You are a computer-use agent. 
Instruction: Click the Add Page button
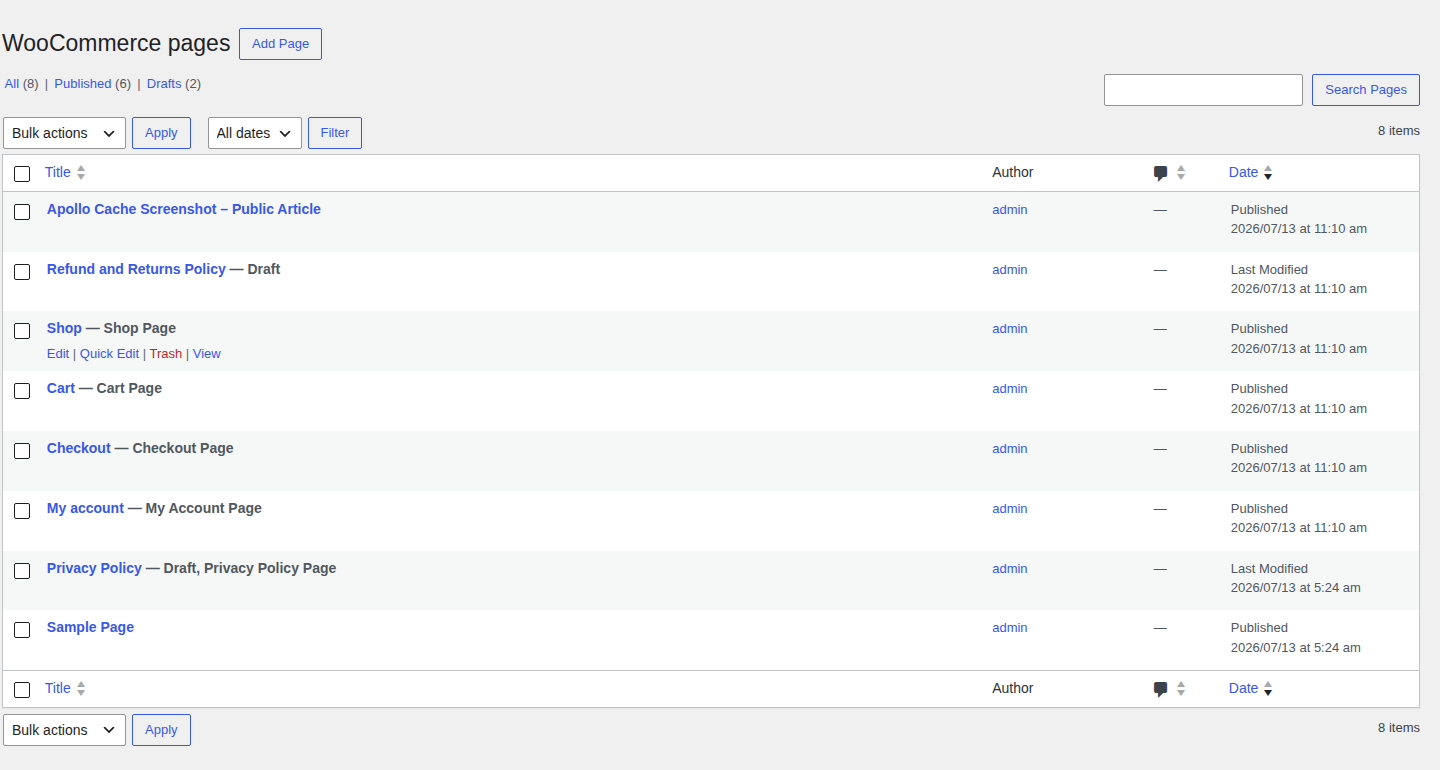[280, 44]
